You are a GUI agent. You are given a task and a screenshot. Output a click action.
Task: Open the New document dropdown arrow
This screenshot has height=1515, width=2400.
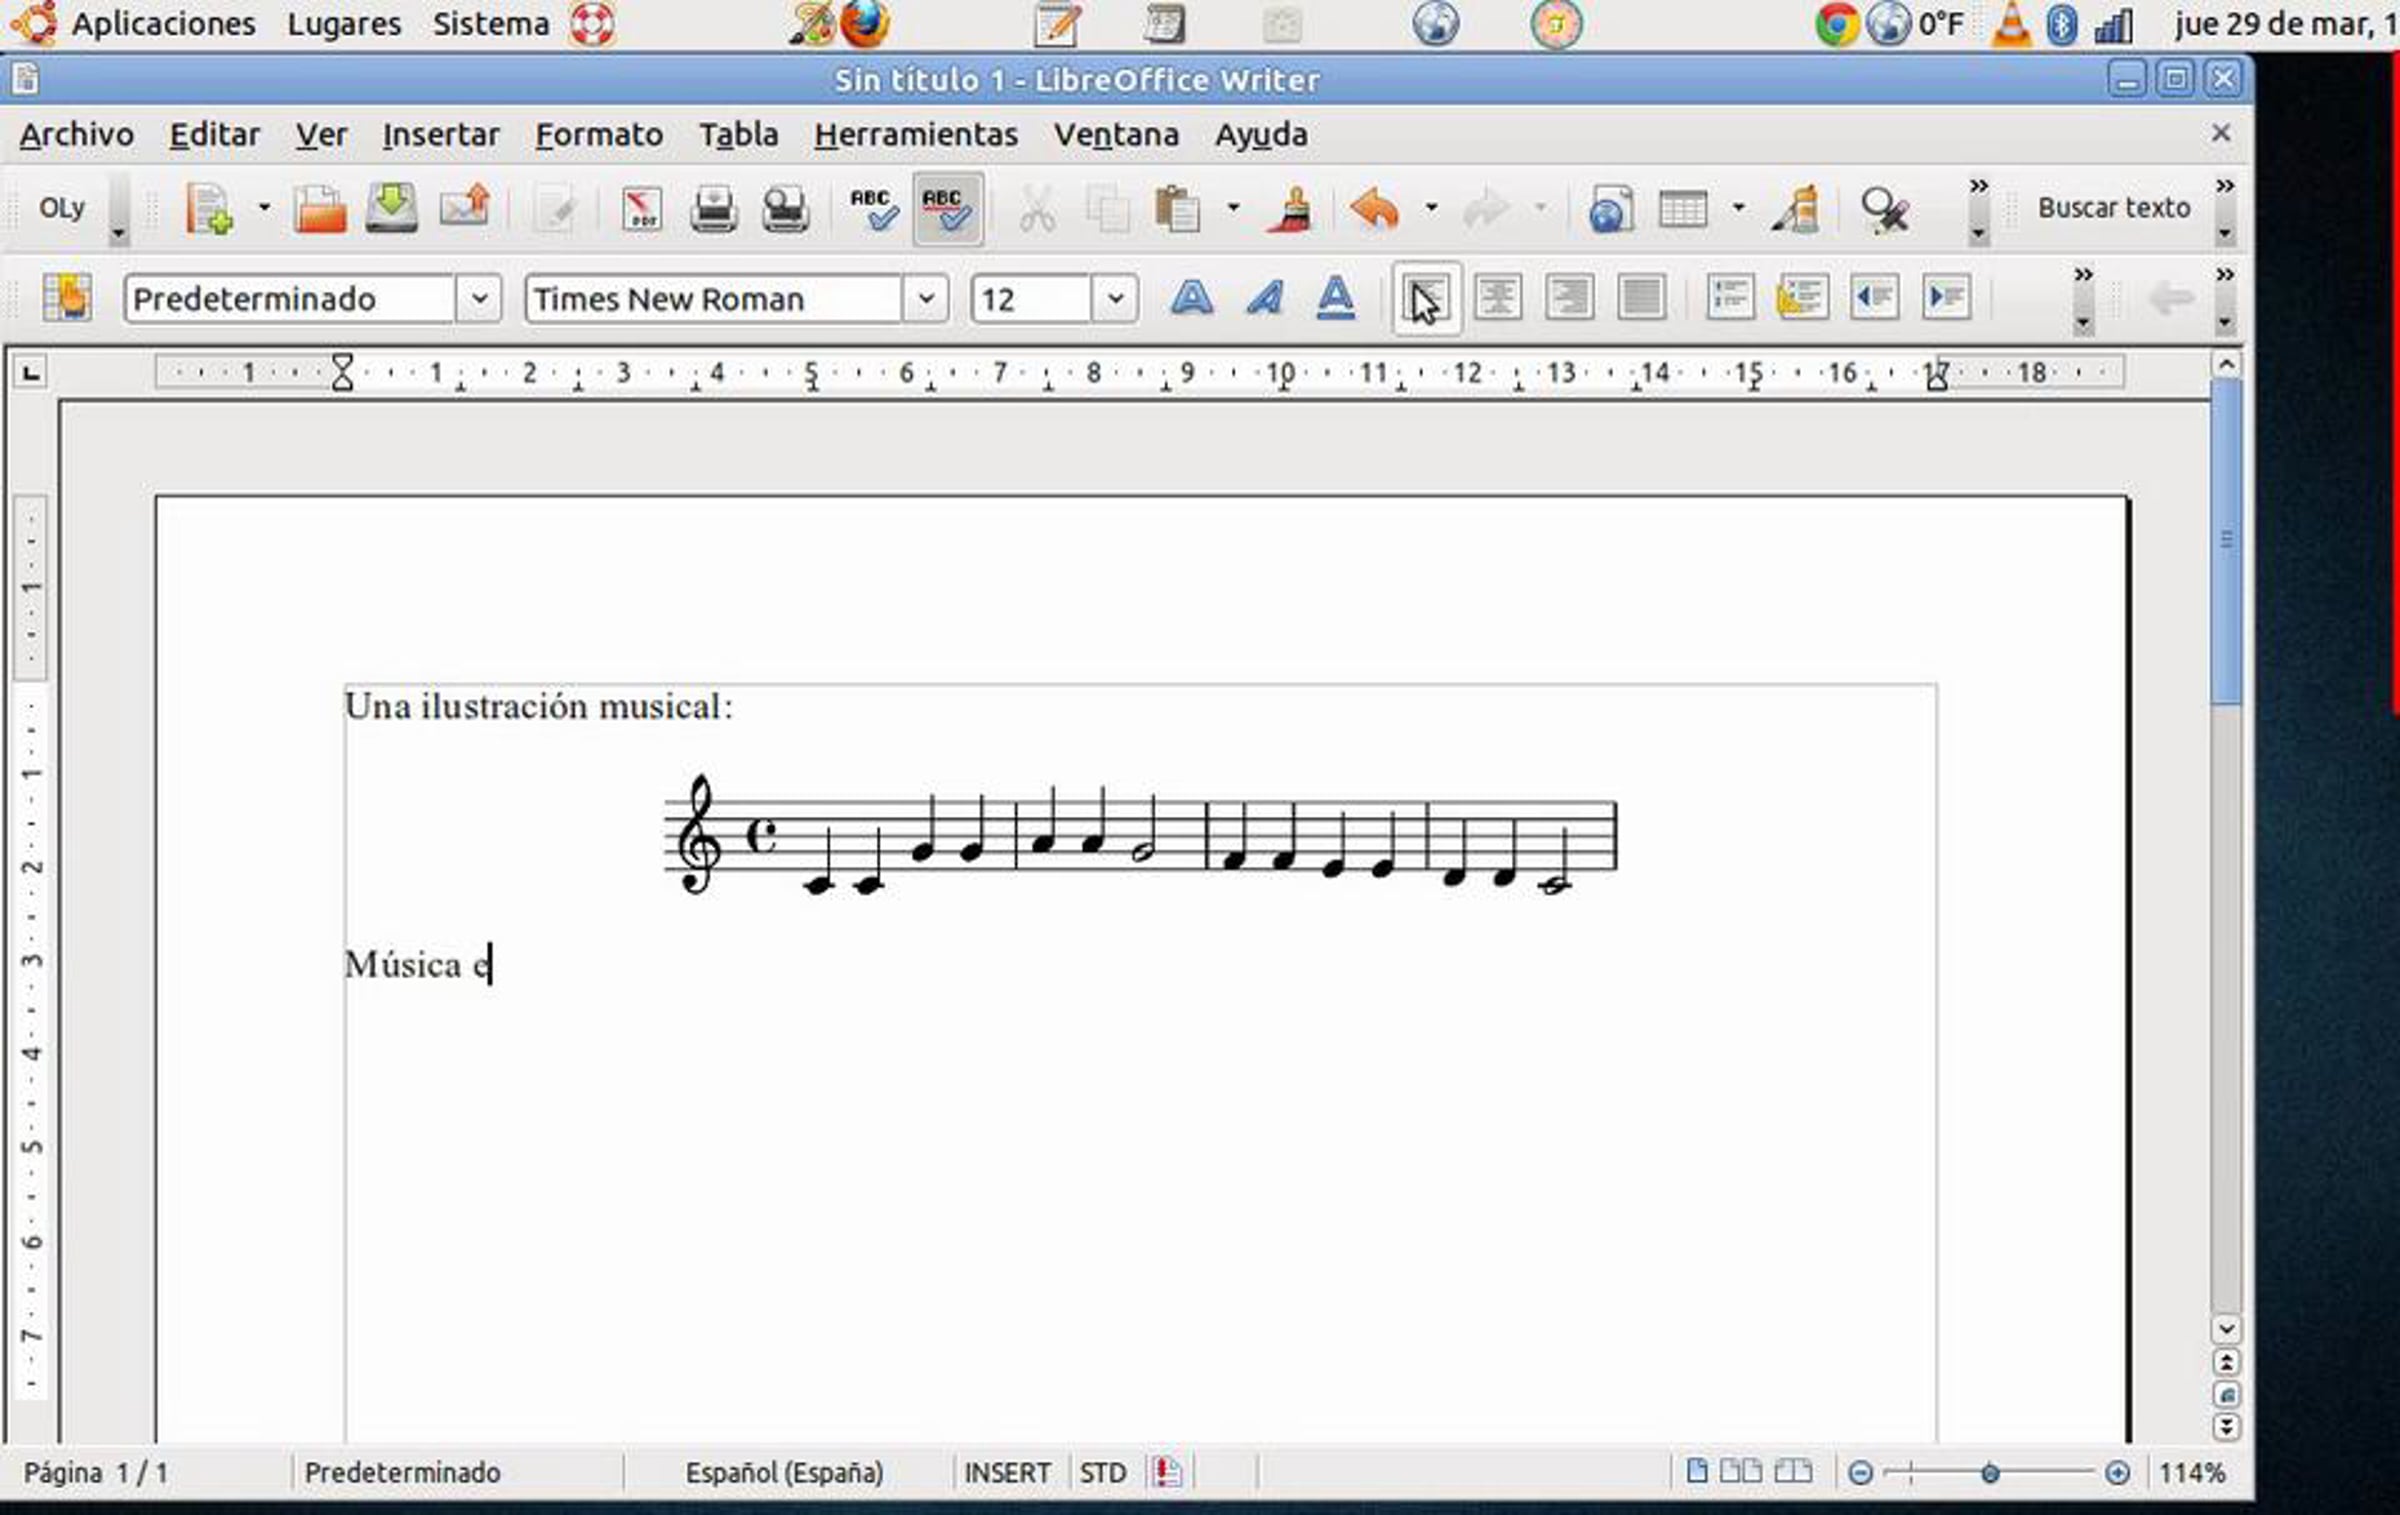pos(264,208)
